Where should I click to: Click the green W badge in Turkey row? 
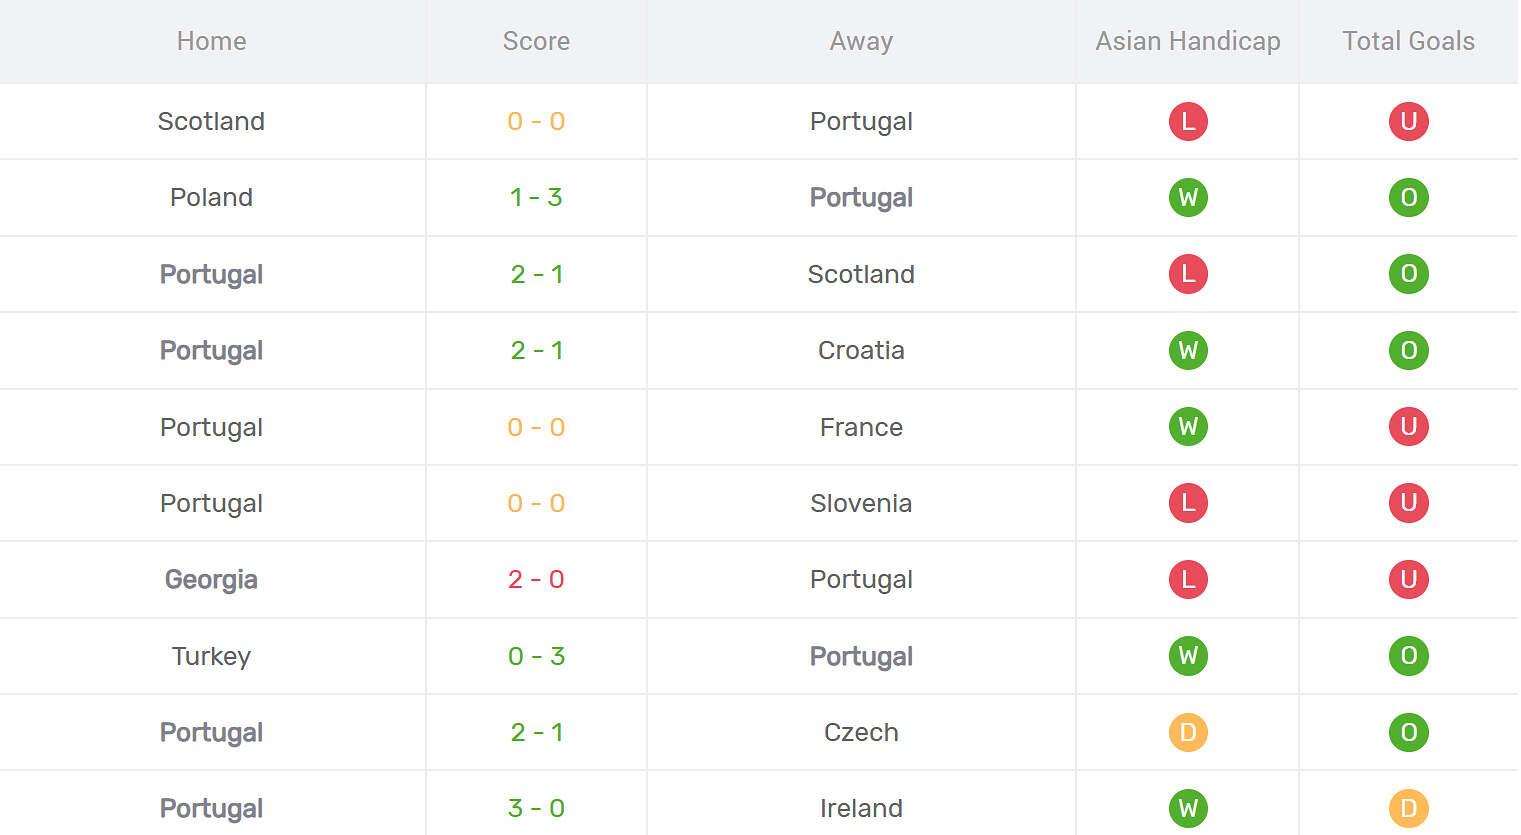coord(1188,656)
